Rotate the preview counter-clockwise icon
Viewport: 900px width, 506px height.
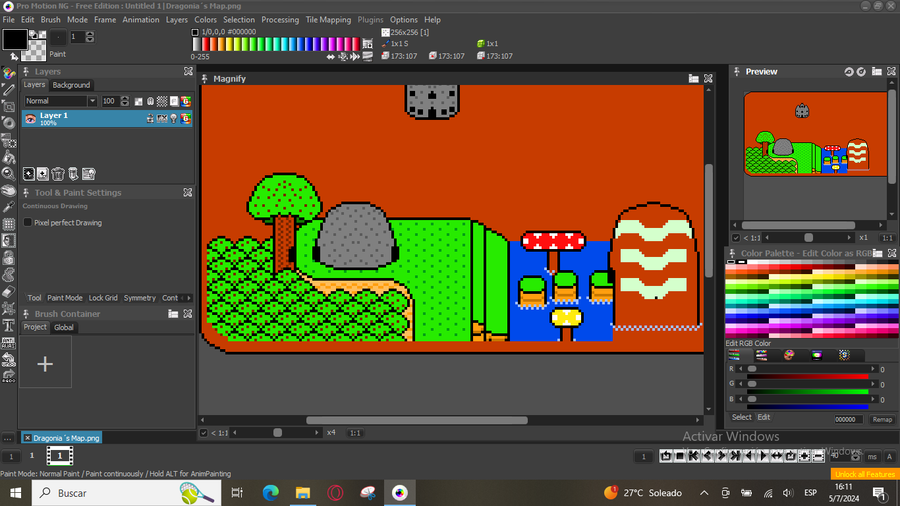point(849,72)
